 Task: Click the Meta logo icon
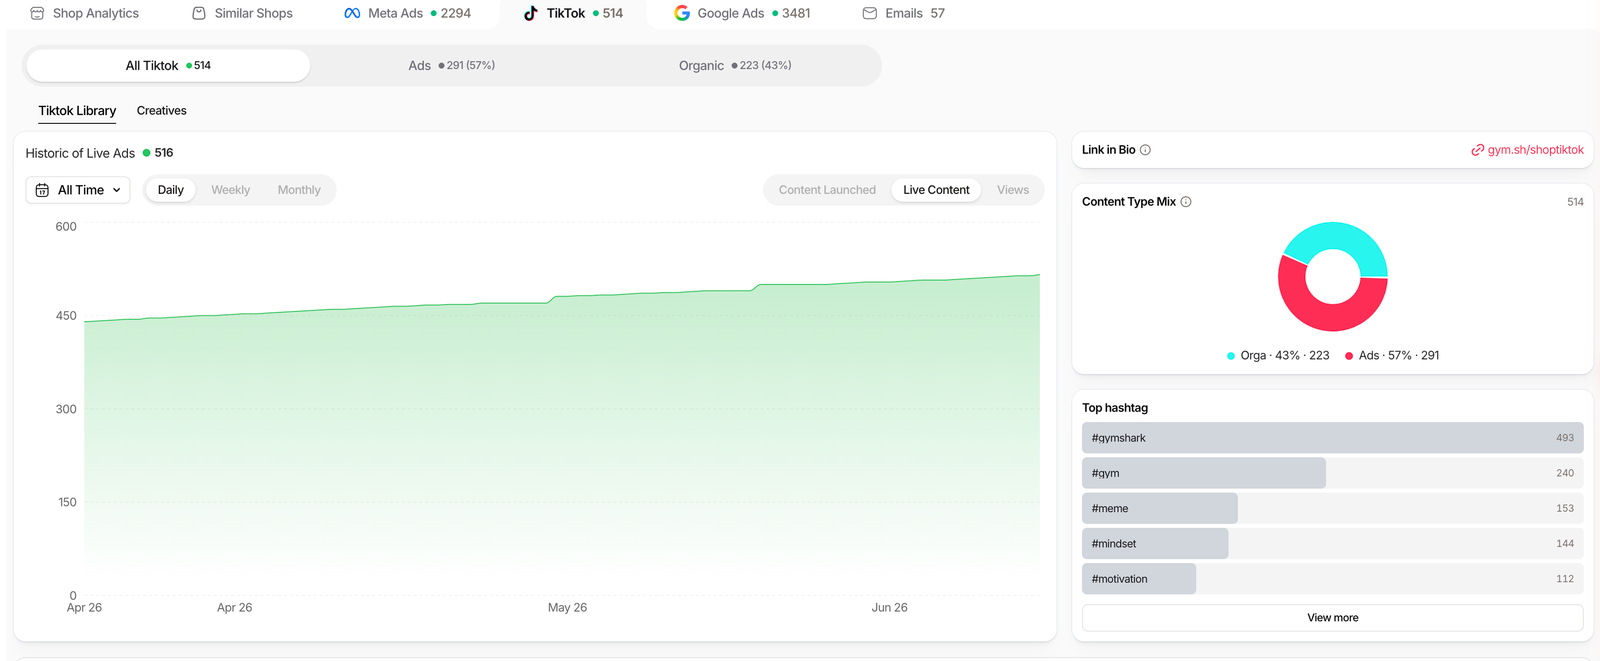pyautogui.click(x=352, y=13)
